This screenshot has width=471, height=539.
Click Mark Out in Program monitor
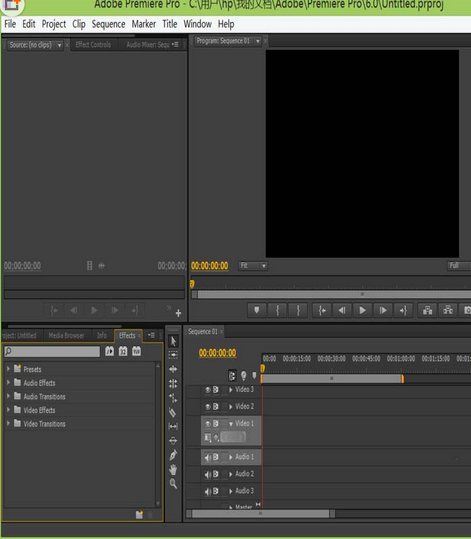(x=298, y=310)
